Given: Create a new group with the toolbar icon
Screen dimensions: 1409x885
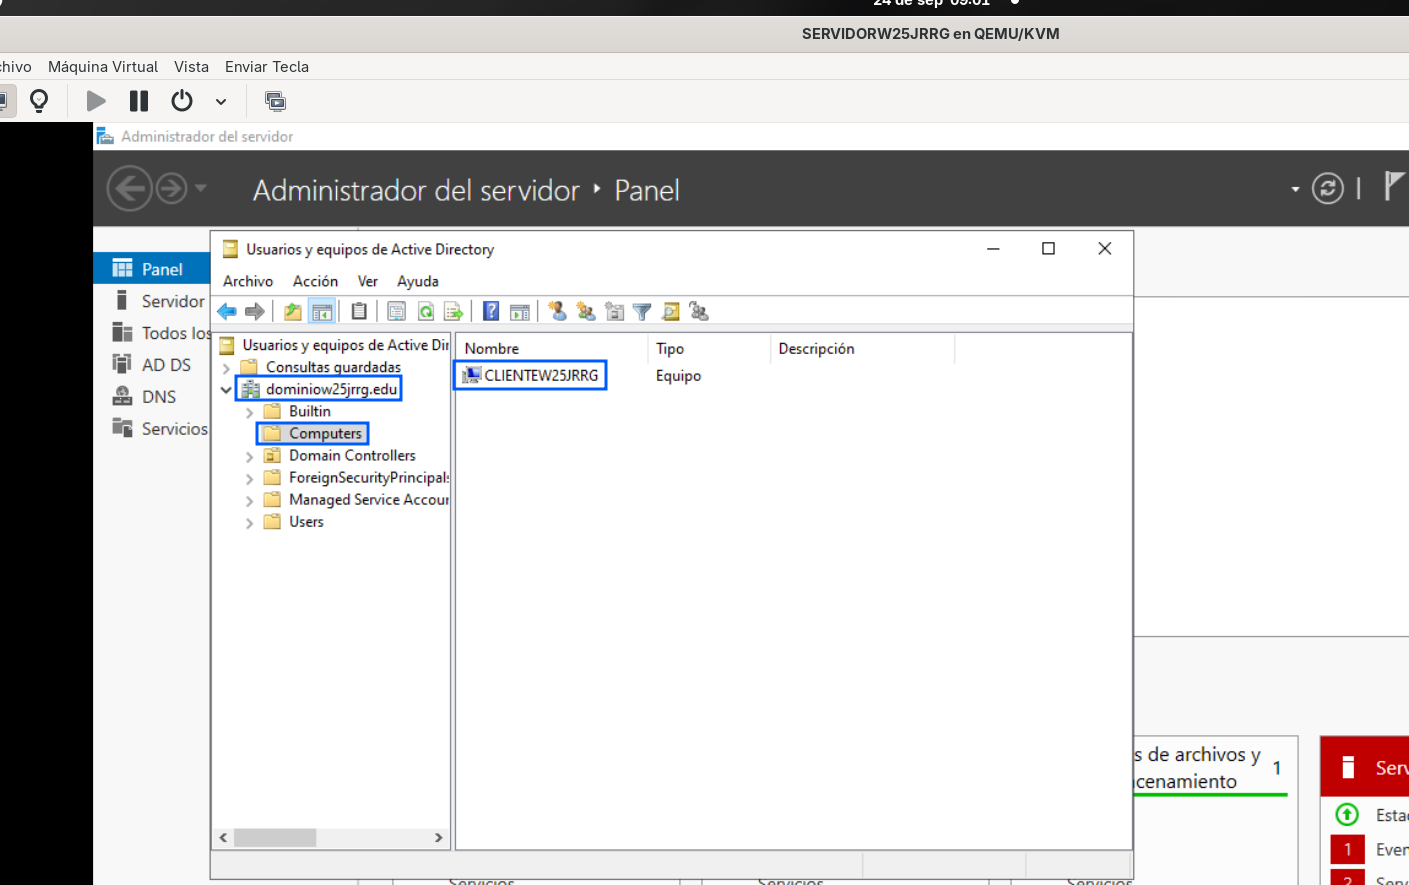Looking at the screenshot, I should coord(586,312).
